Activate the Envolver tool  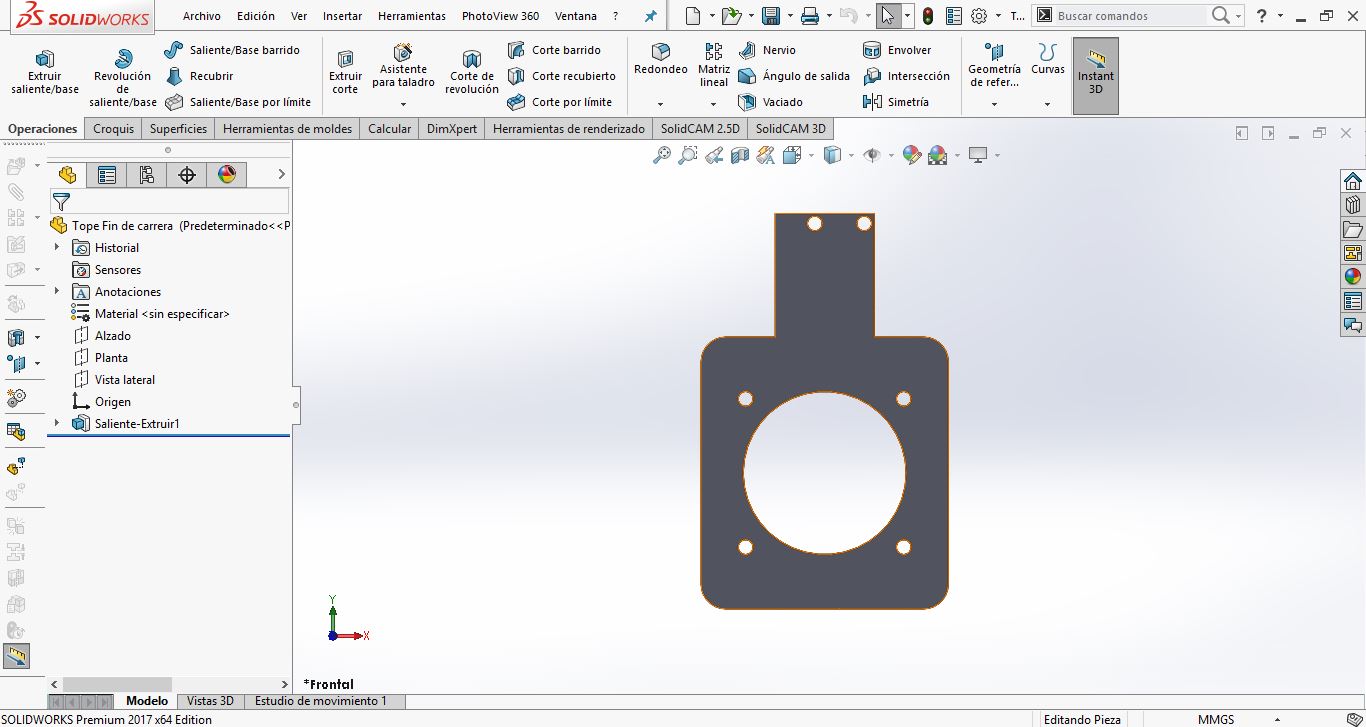(897, 50)
